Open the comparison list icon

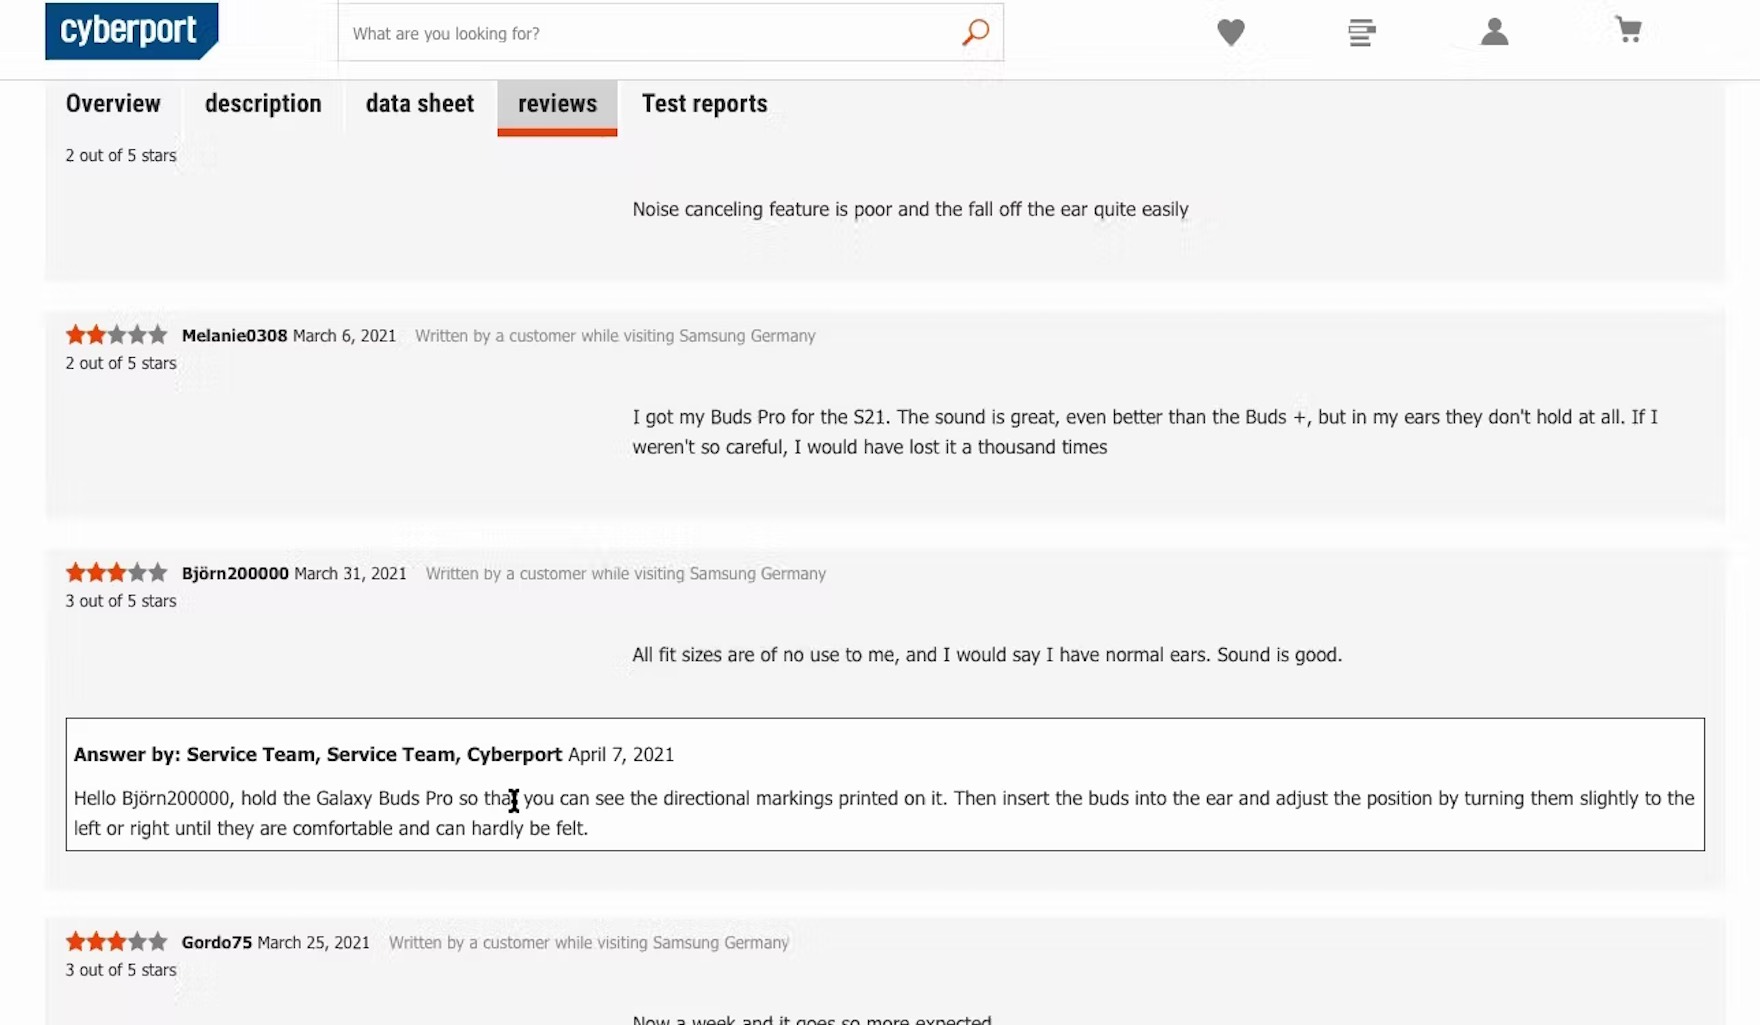(1361, 33)
